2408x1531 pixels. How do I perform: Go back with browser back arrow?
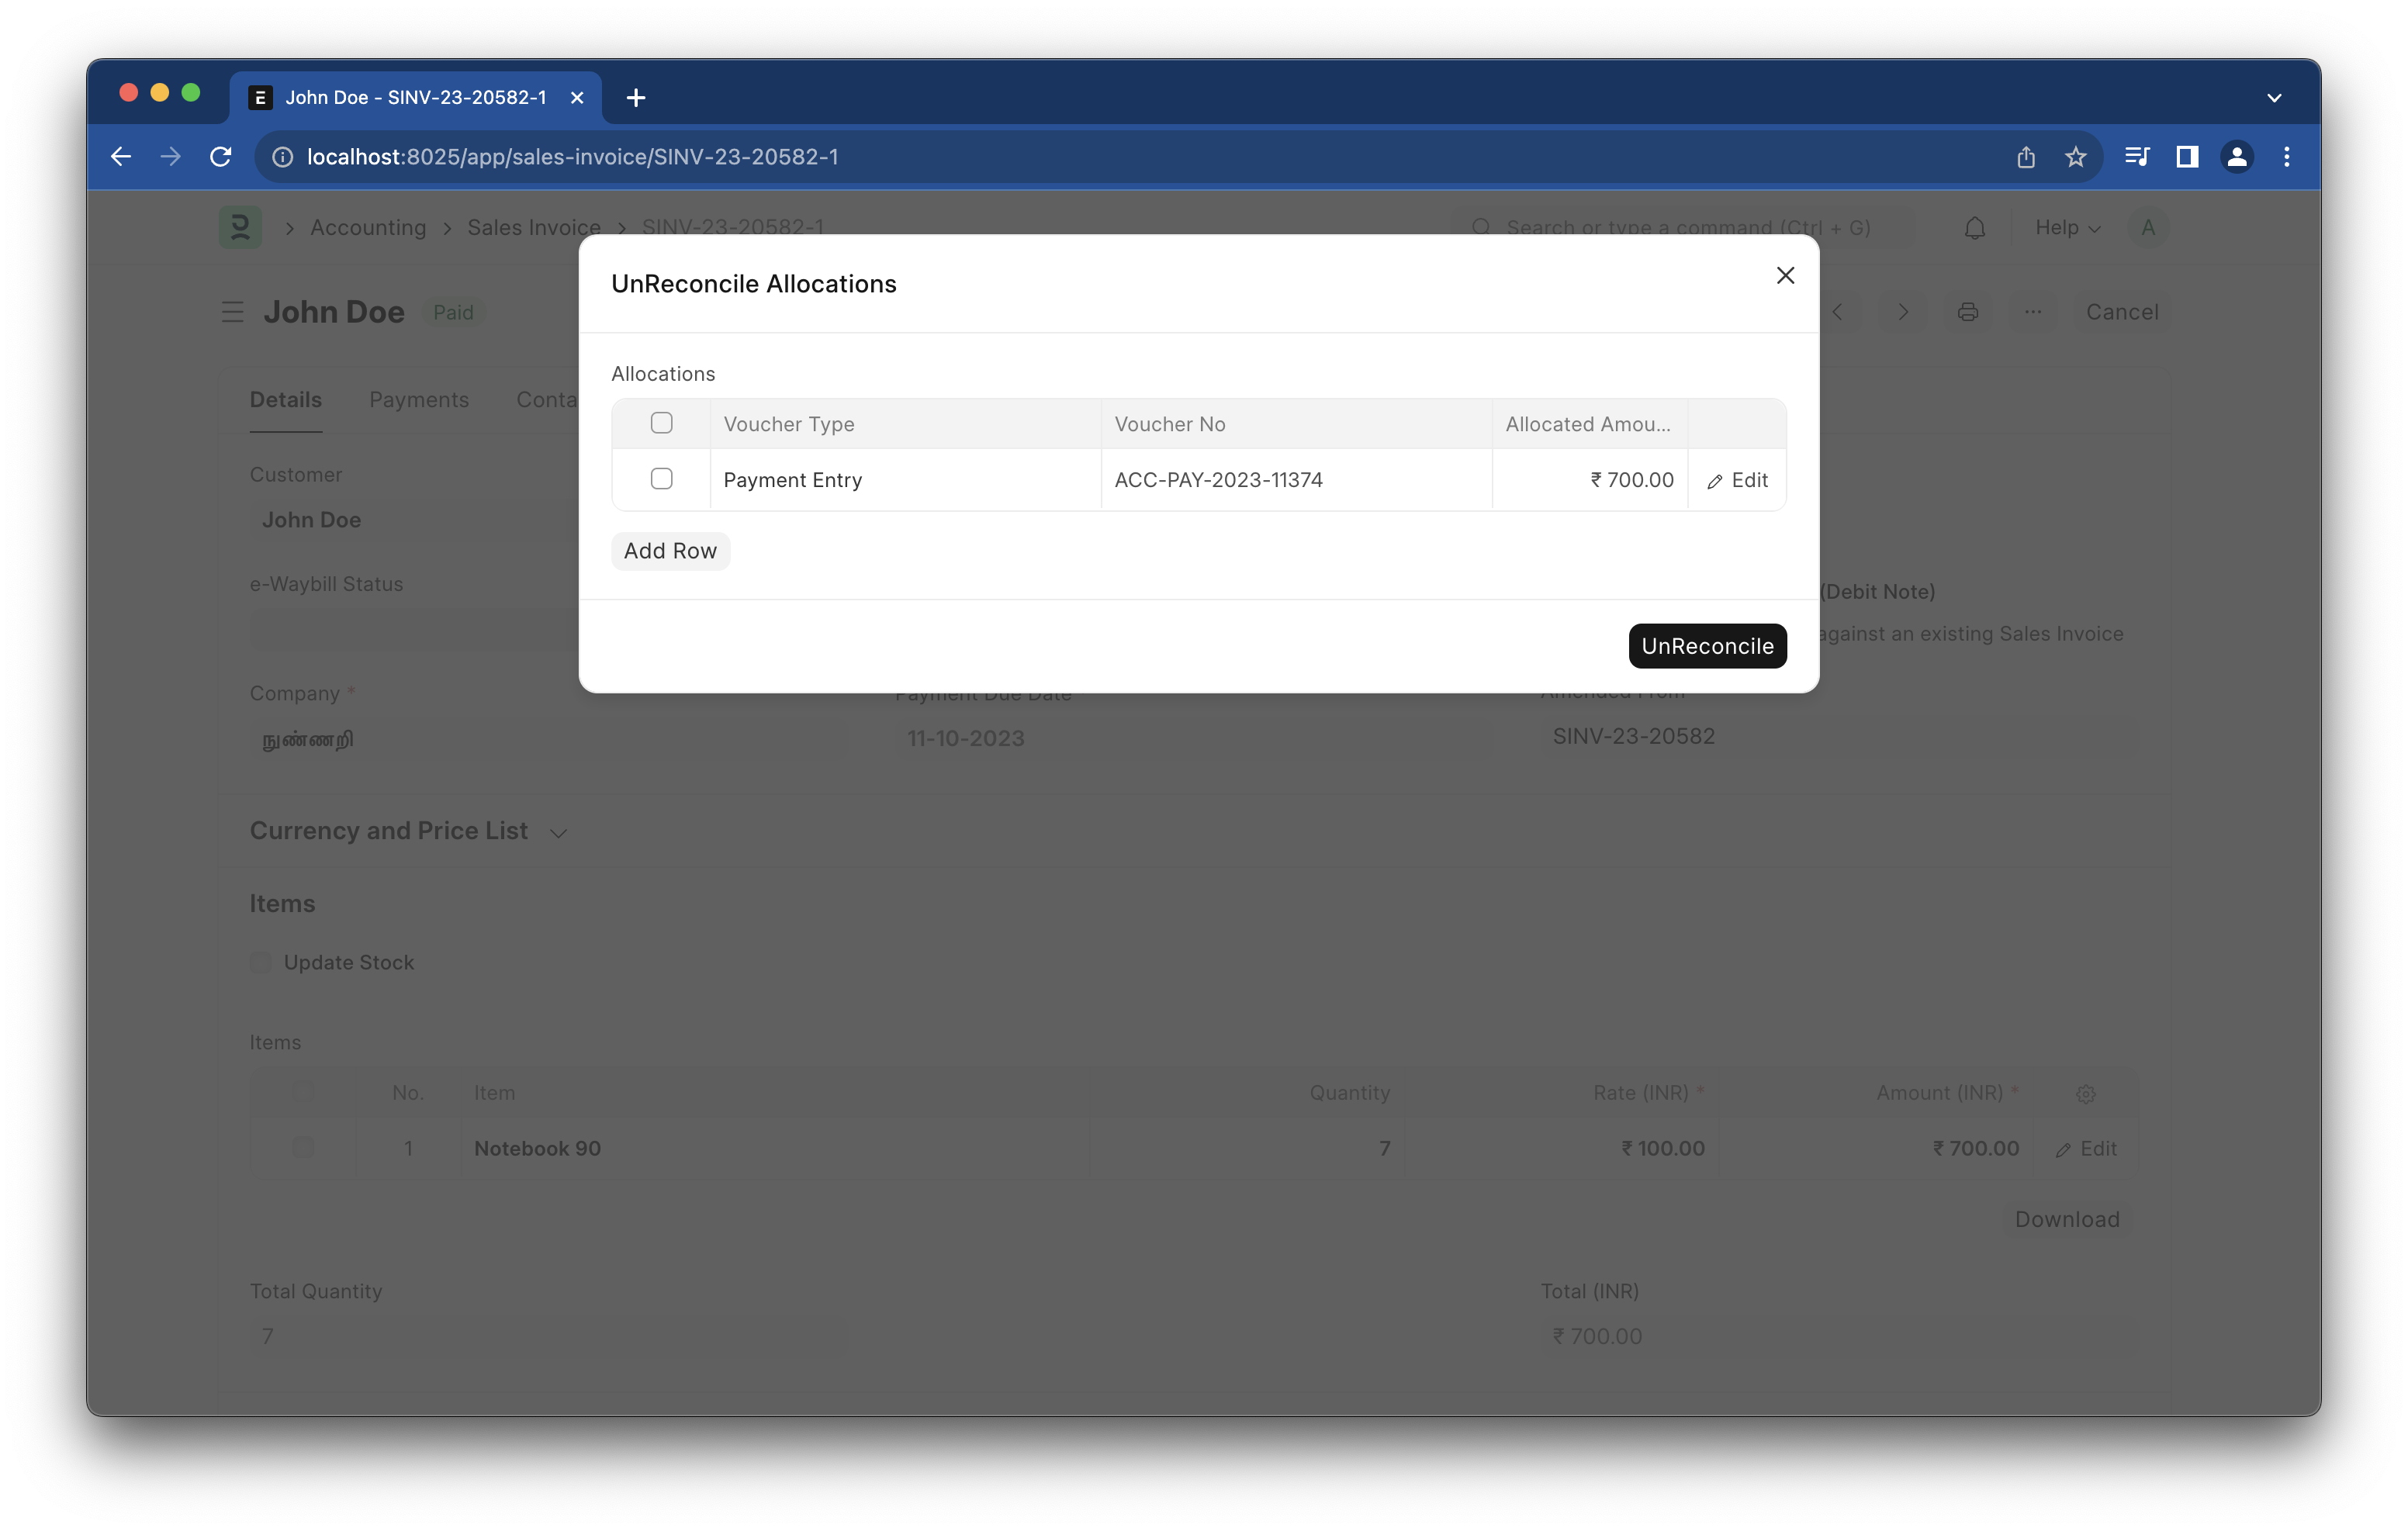(121, 157)
